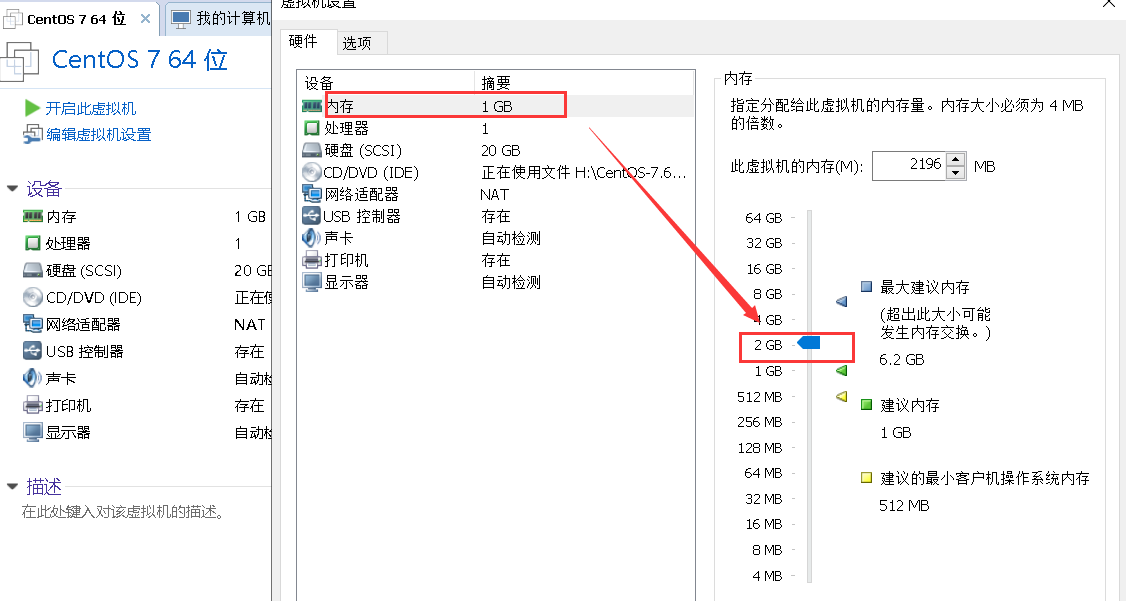Collapse the 设备 section in main window
This screenshot has width=1126, height=601.
coord(12,189)
